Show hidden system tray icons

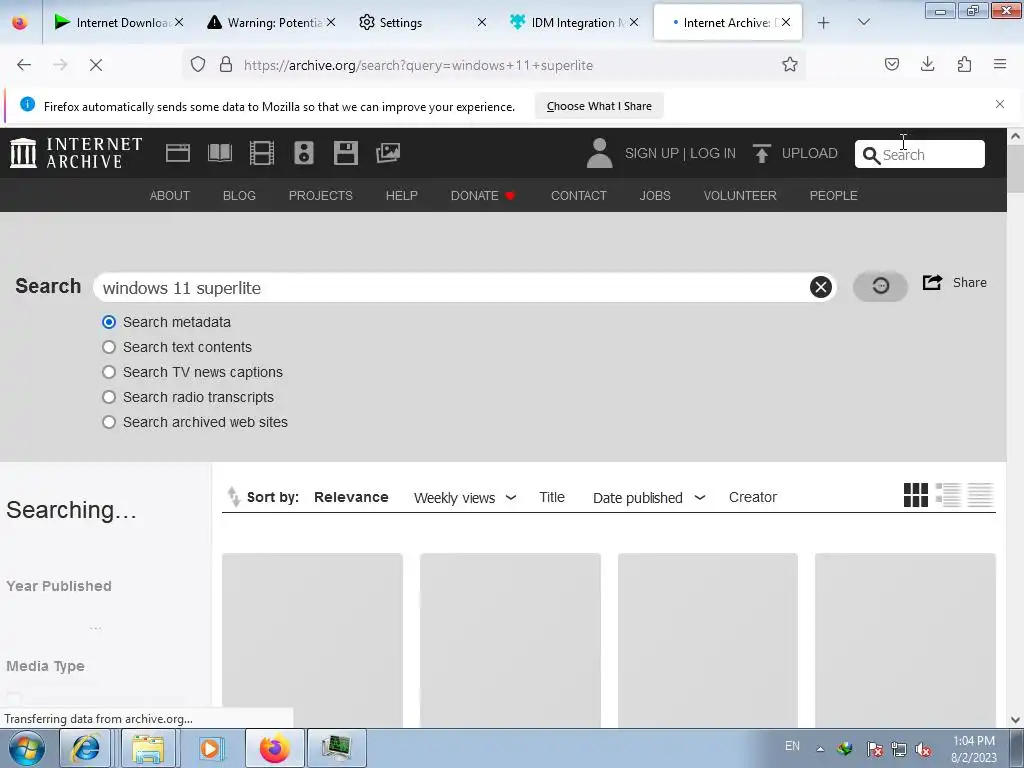point(820,749)
